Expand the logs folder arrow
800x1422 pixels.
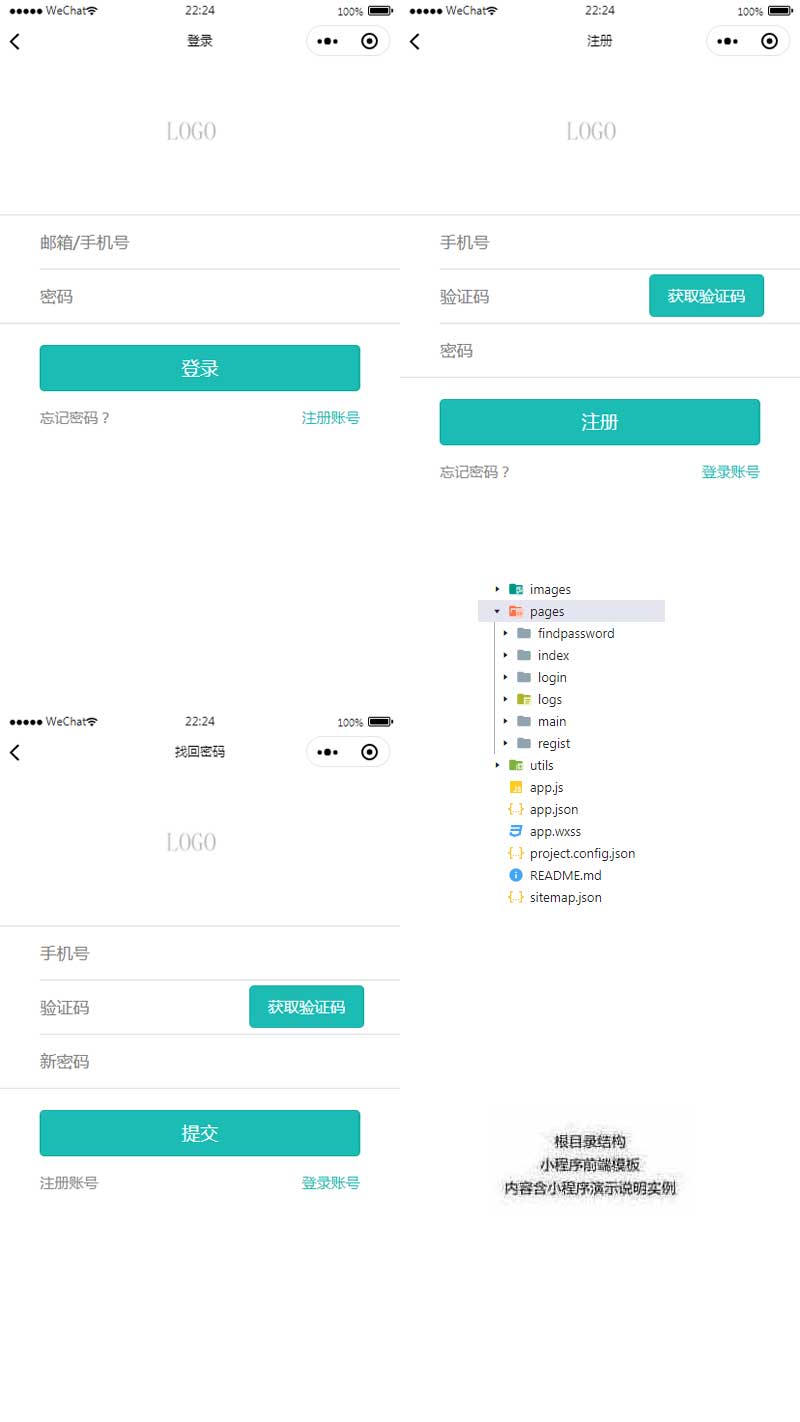coord(505,699)
